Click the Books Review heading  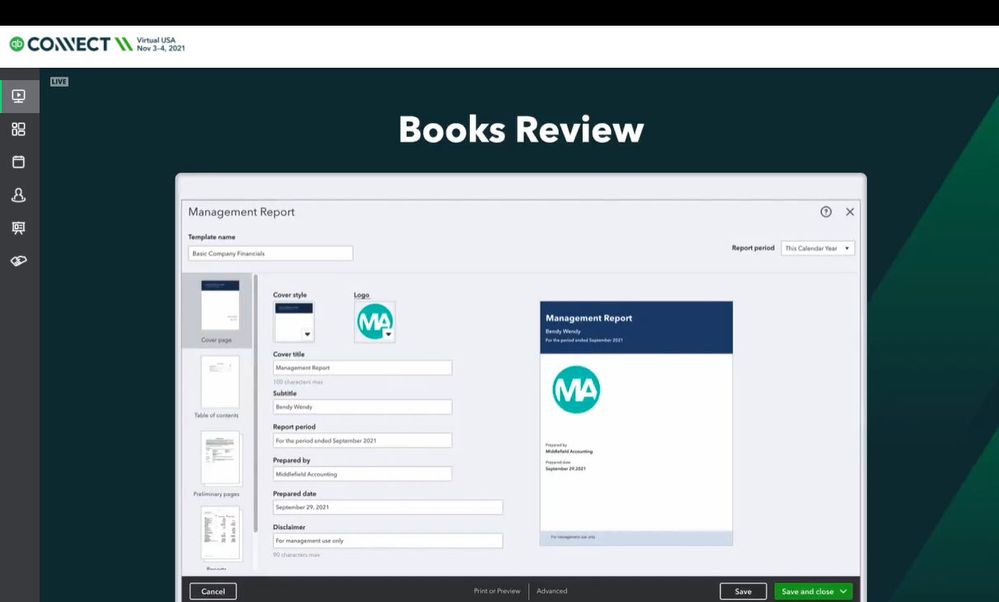[521, 129]
